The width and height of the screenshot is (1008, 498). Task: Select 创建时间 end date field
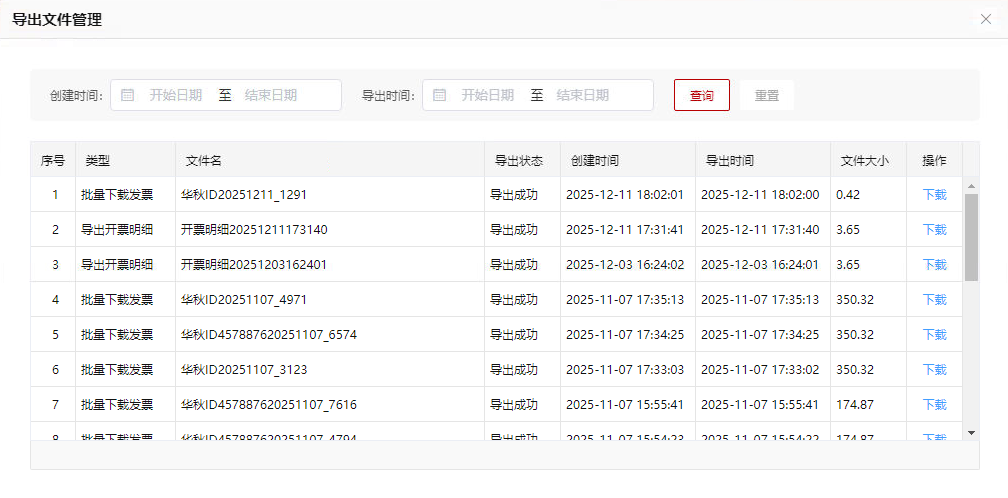click(x=271, y=95)
